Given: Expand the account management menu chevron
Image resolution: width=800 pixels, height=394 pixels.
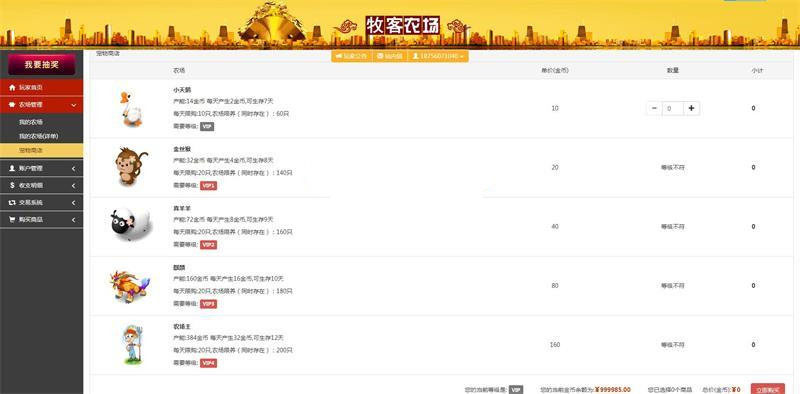Looking at the screenshot, I should (73, 168).
